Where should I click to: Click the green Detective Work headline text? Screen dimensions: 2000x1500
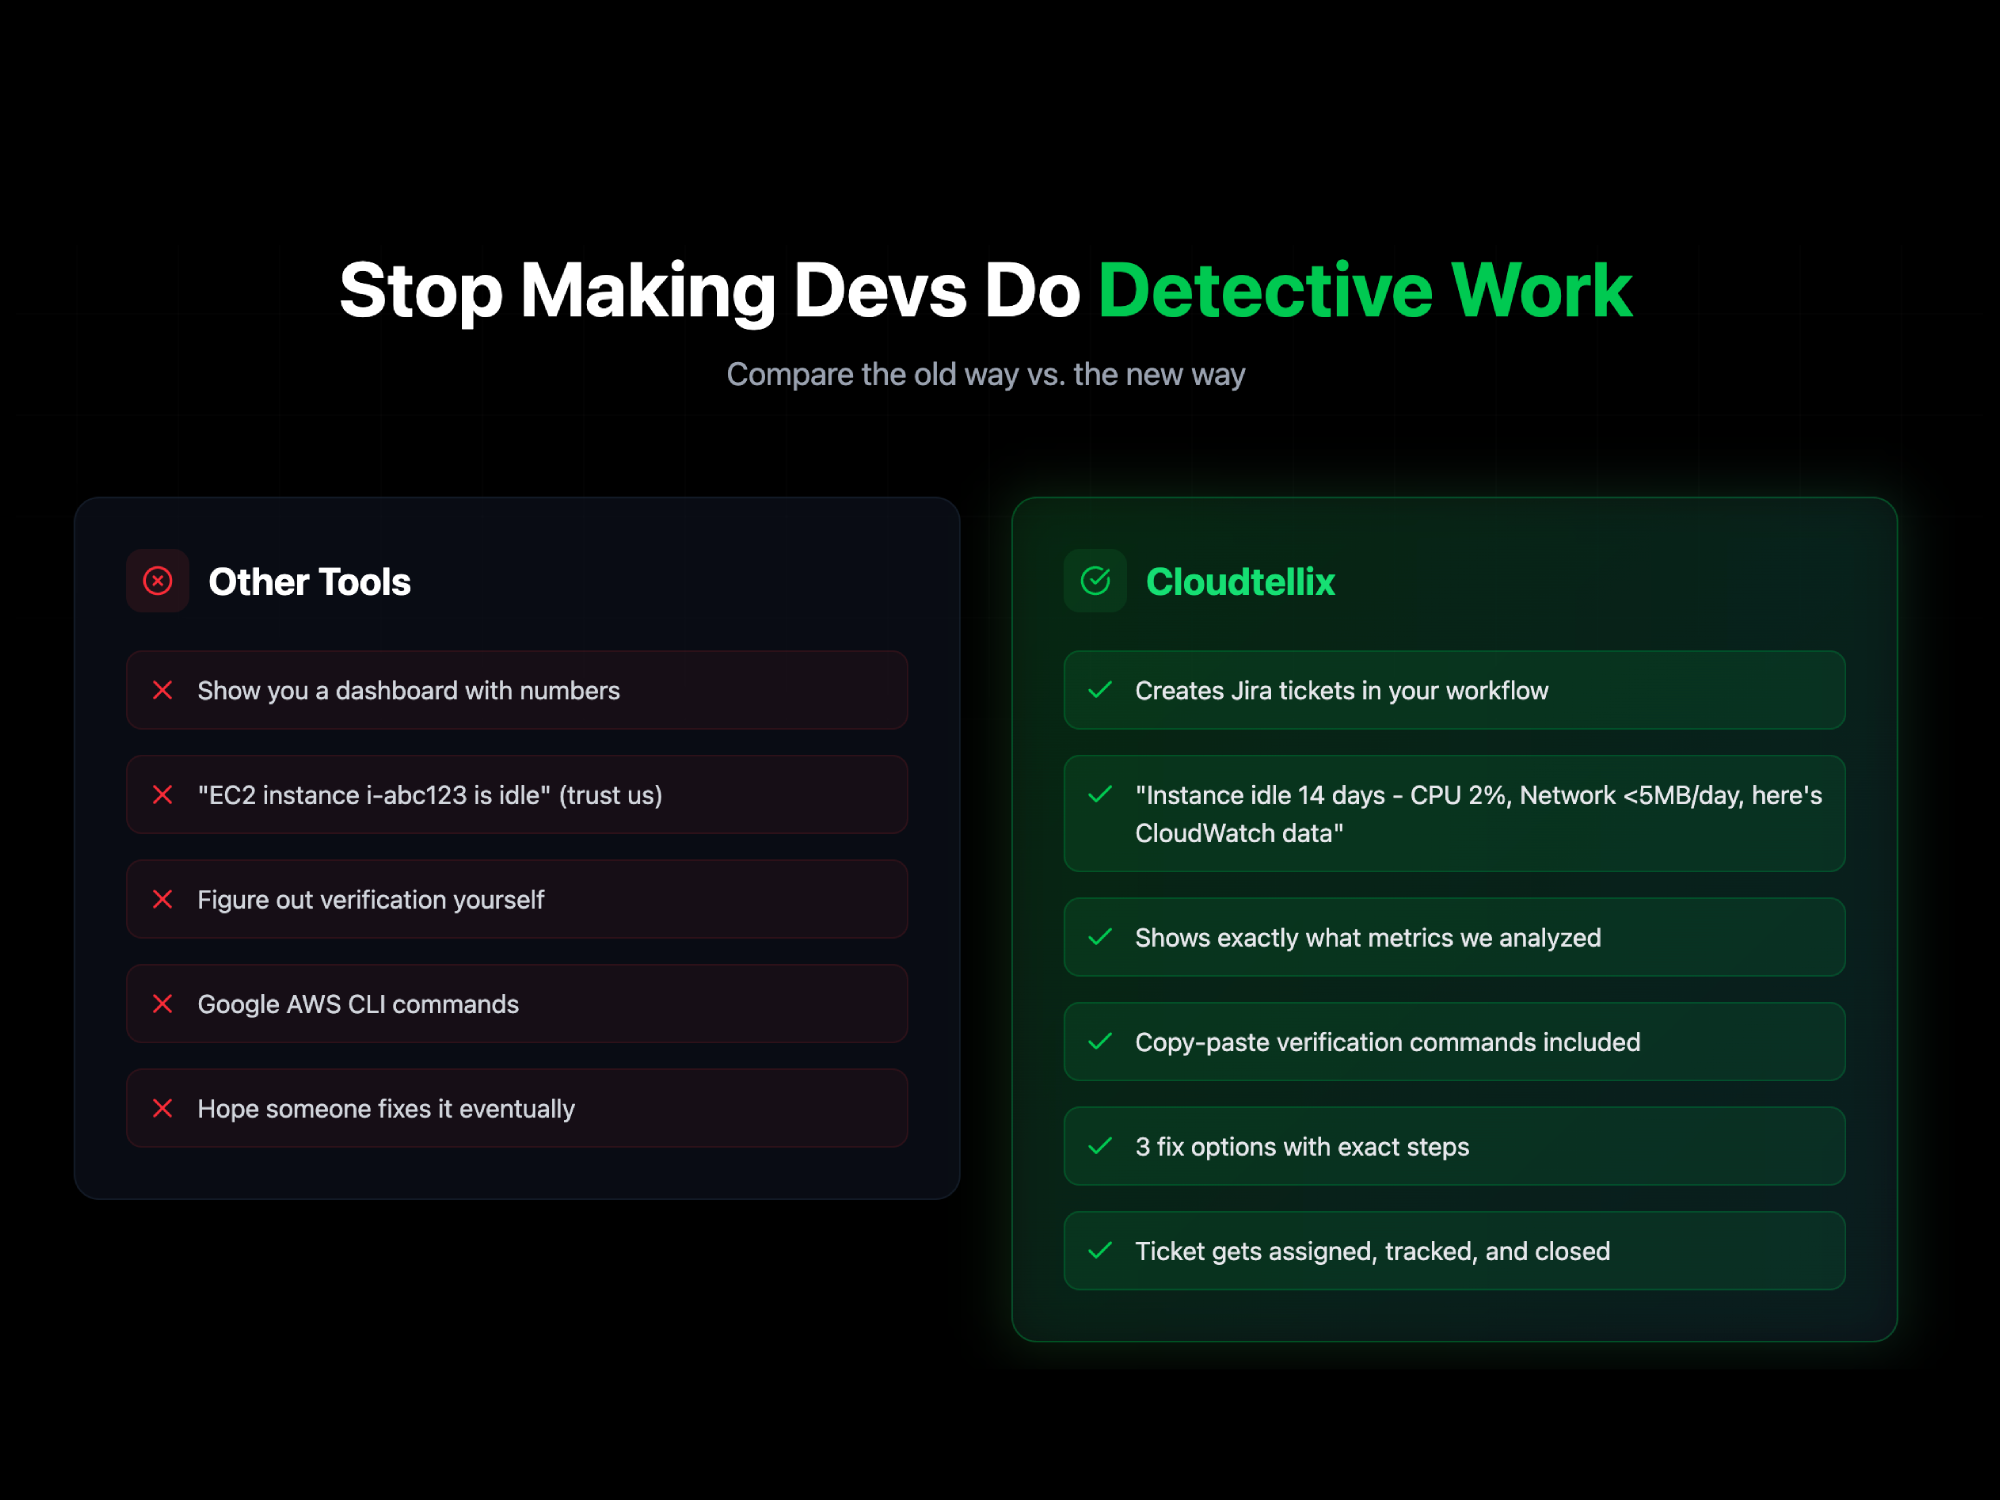pyautogui.click(x=1365, y=291)
